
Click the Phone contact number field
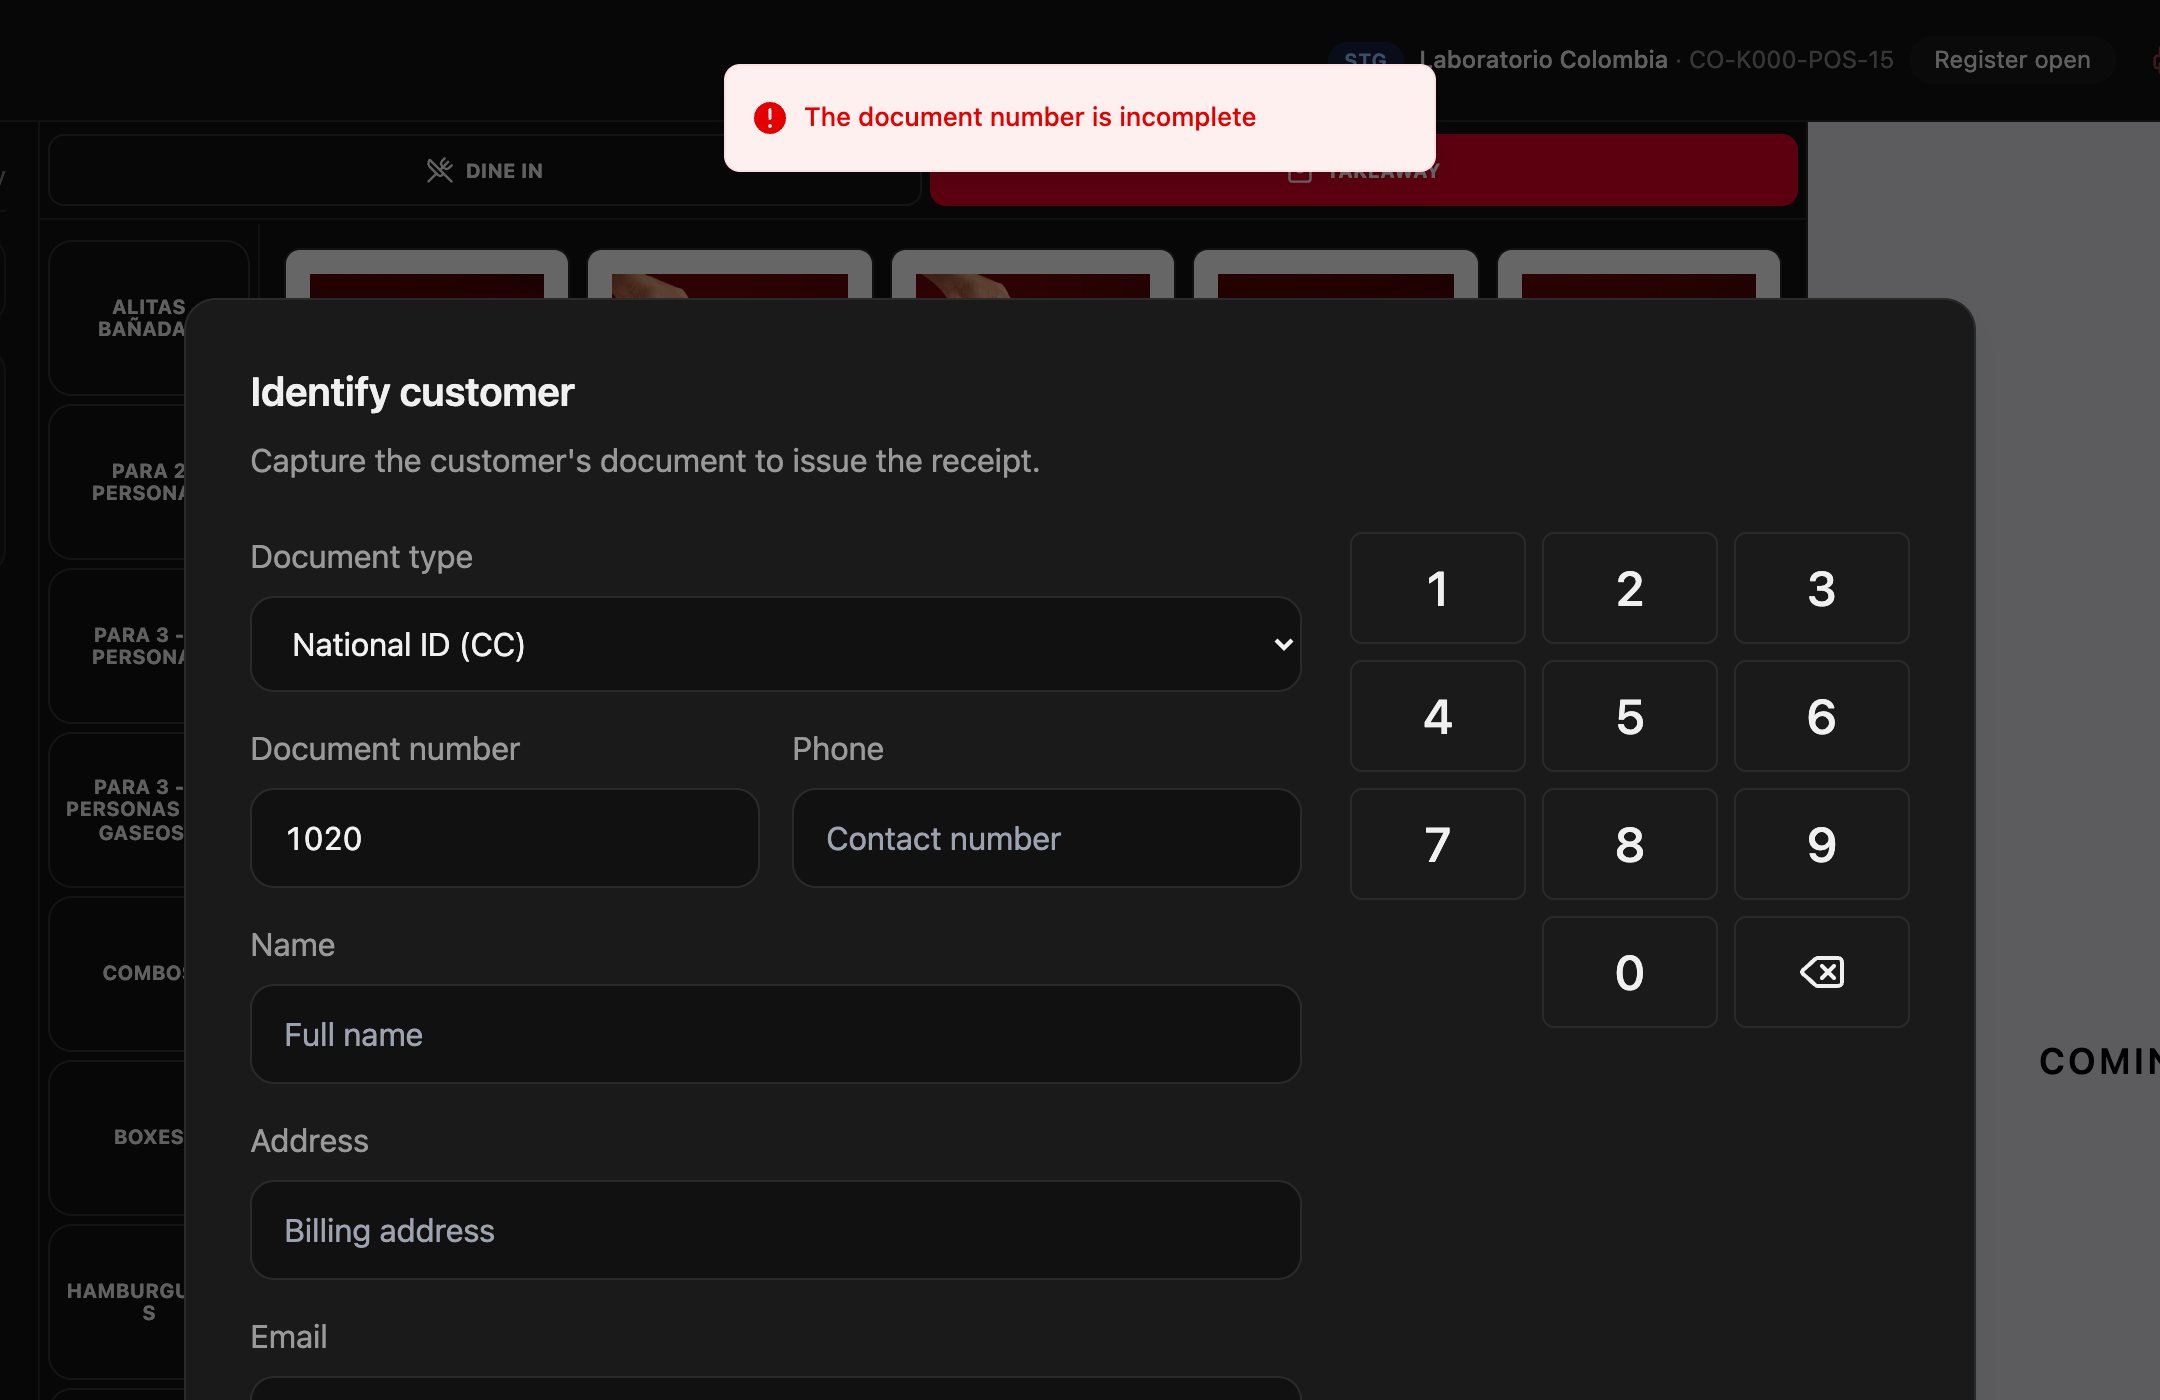pyautogui.click(x=1046, y=838)
